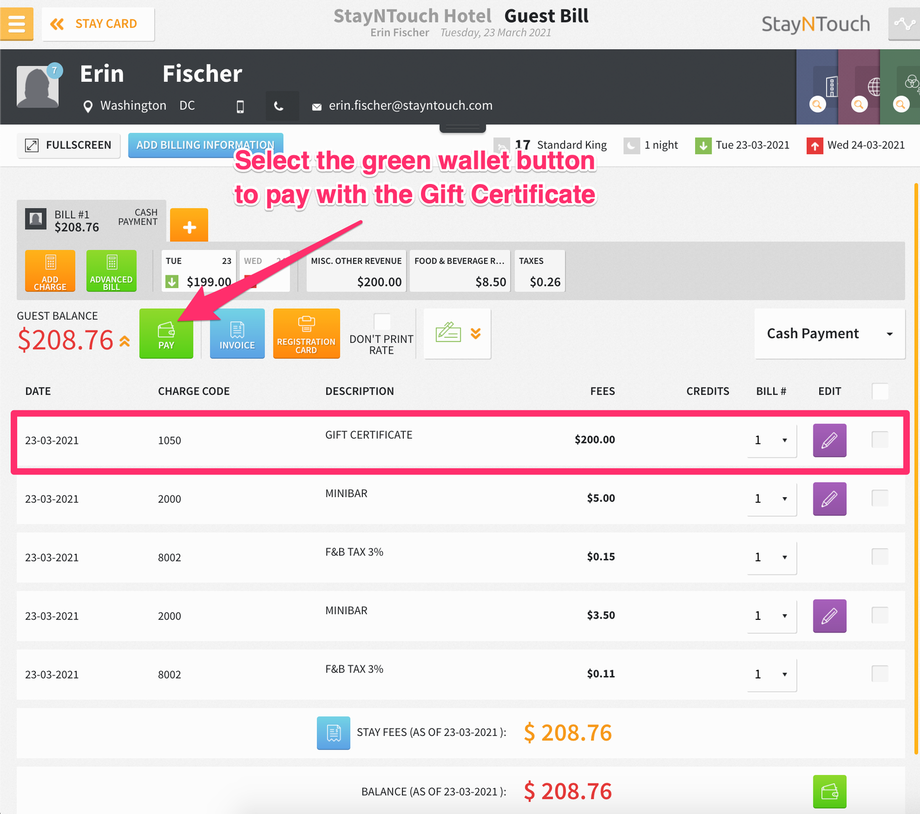Click the blue stay fees document icon
The image size is (920, 814).
click(x=333, y=733)
